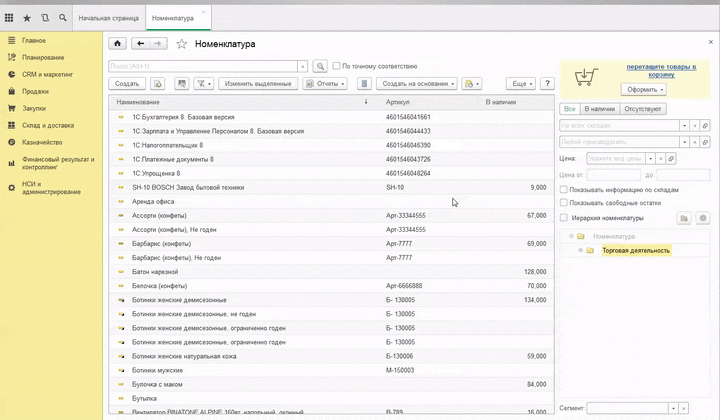720x420 pixels.
Task: Select row Ботинки мужские
Action: pyautogui.click(x=331, y=370)
